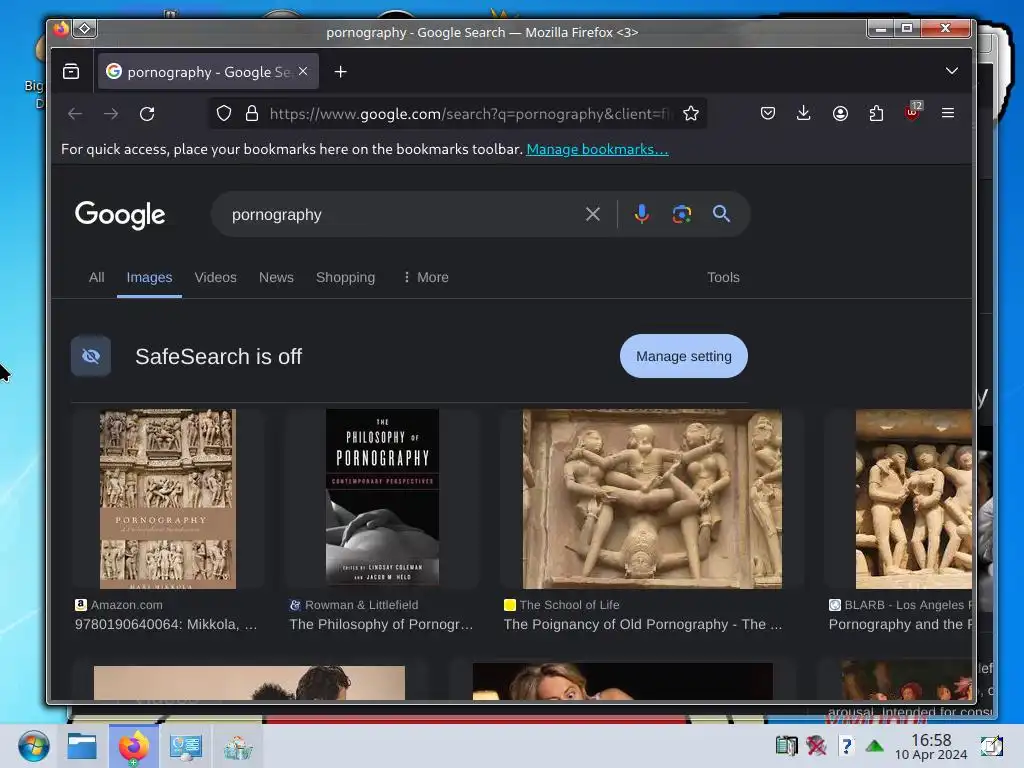Submit search with magnifier icon

click(x=721, y=214)
